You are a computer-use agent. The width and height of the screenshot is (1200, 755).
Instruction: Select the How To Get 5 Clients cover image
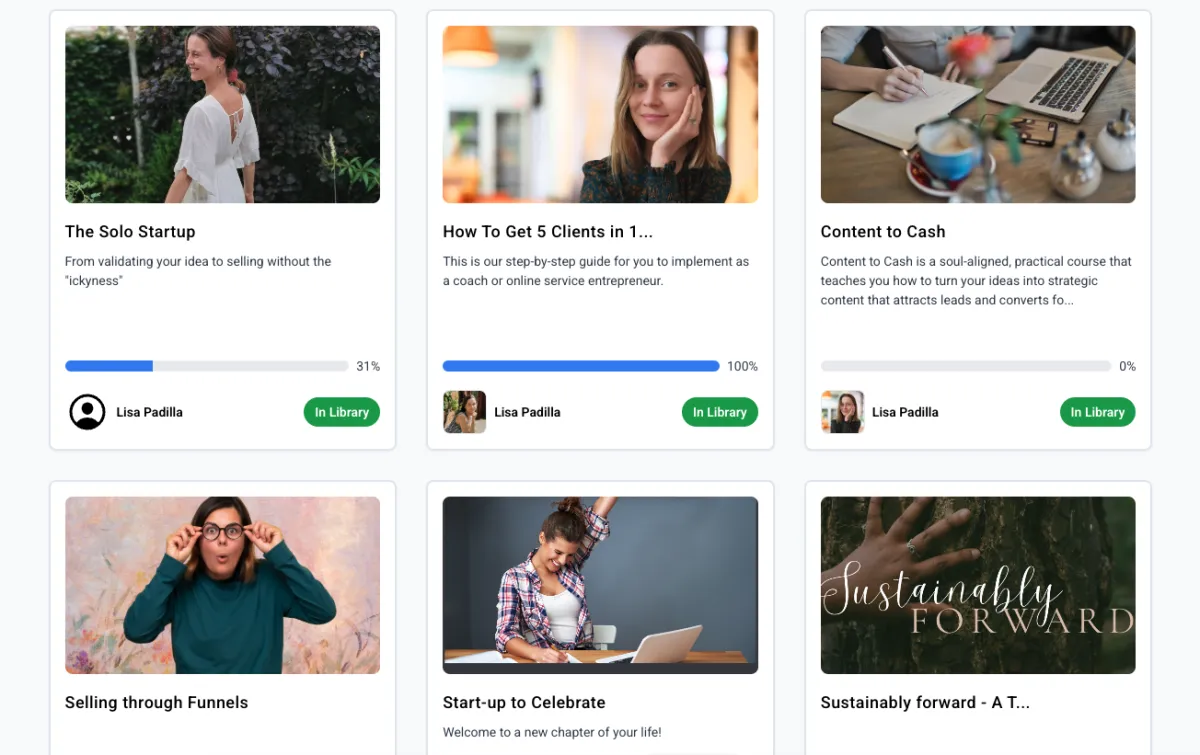pos(600,115)
